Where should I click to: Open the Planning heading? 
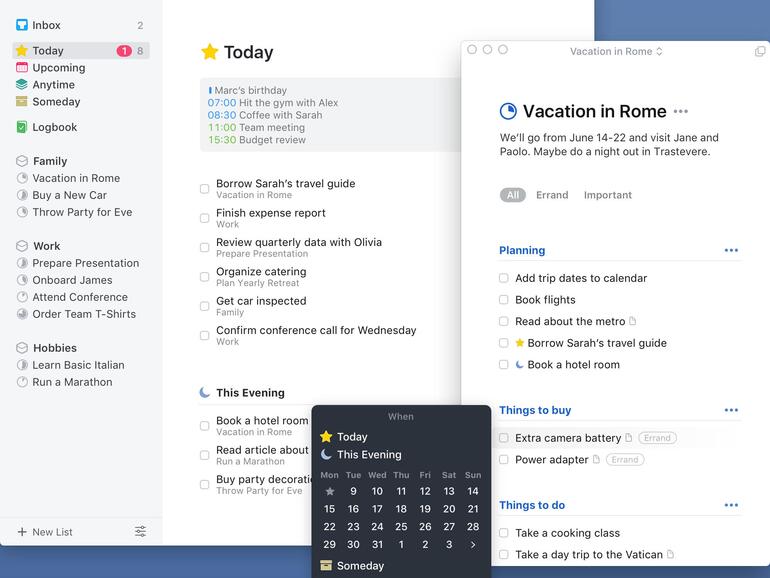point(522,250)
